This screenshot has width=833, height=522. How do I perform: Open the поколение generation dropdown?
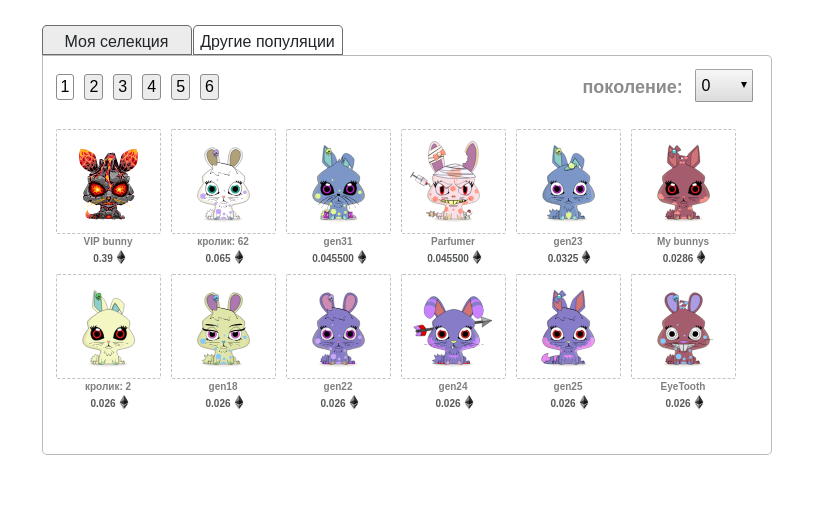pyautogui.click(x=724, y=85)
